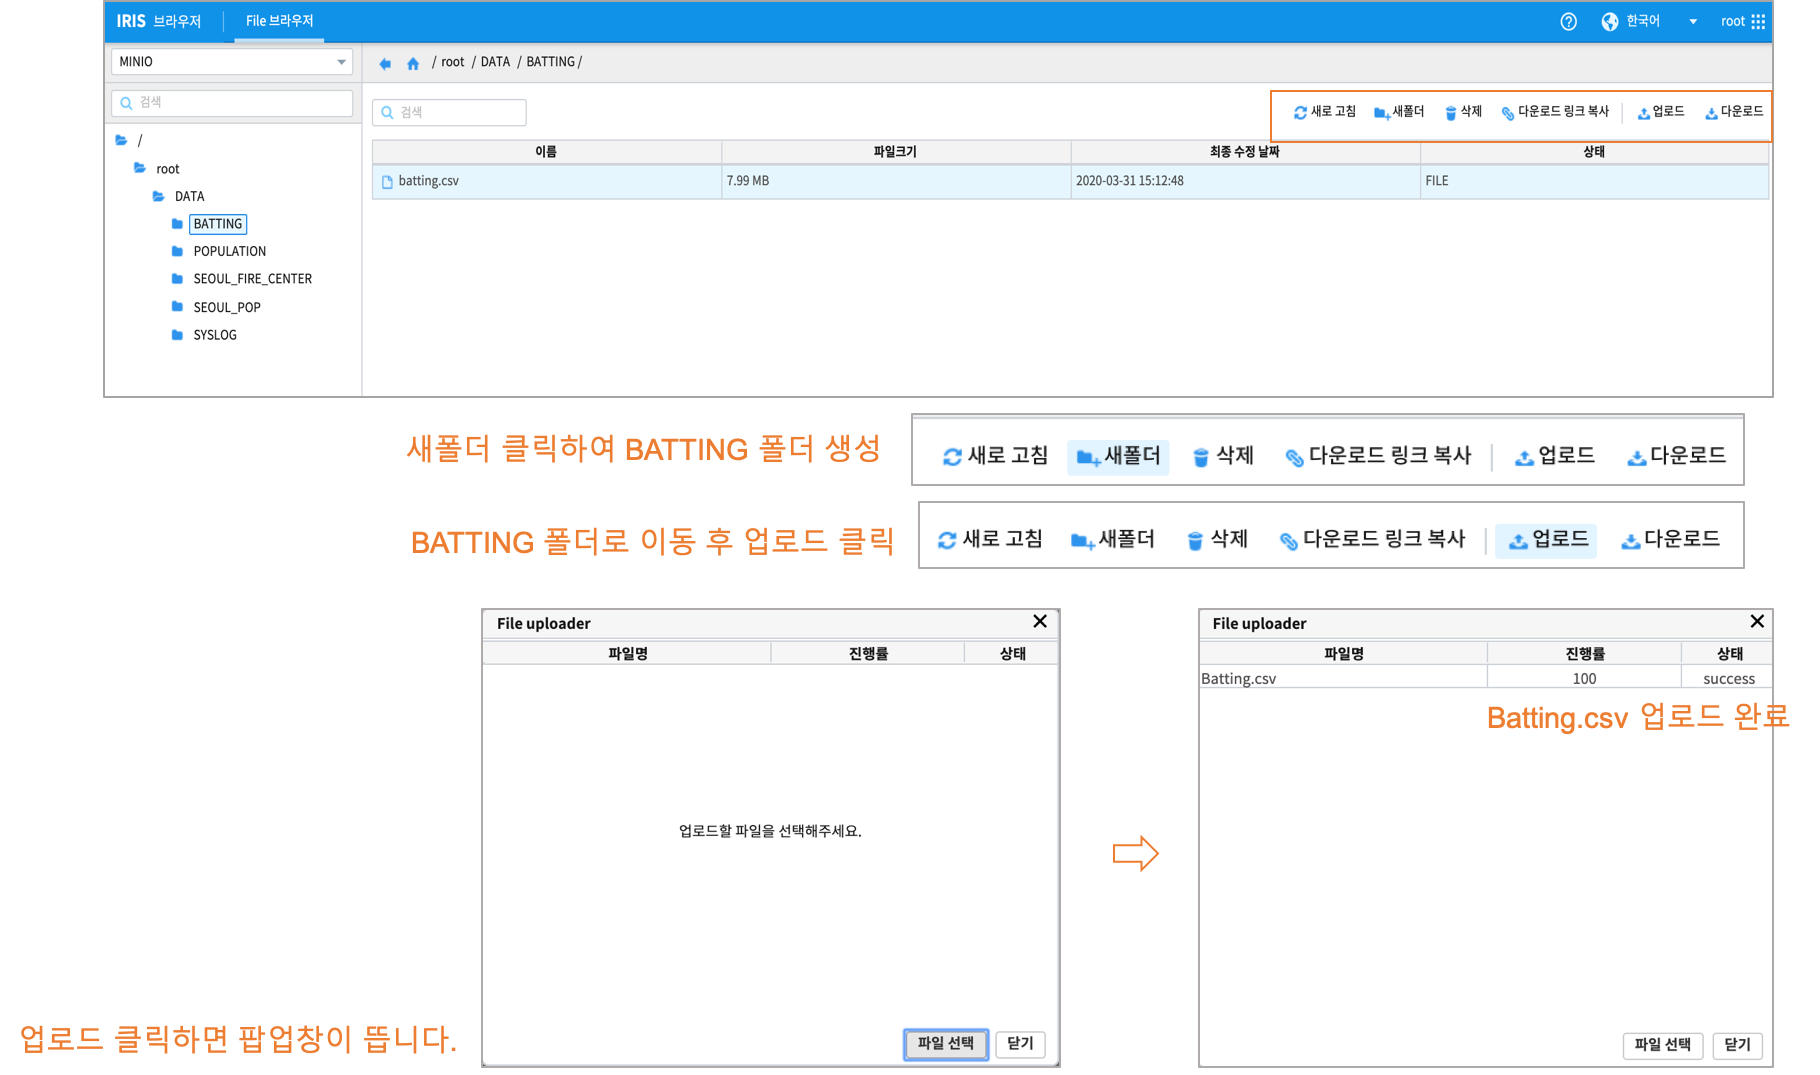Click the highlighted 새폴더 button in the enlarged toolbar
Screen dimensions: 1820x1075
tap(1118, 456)
